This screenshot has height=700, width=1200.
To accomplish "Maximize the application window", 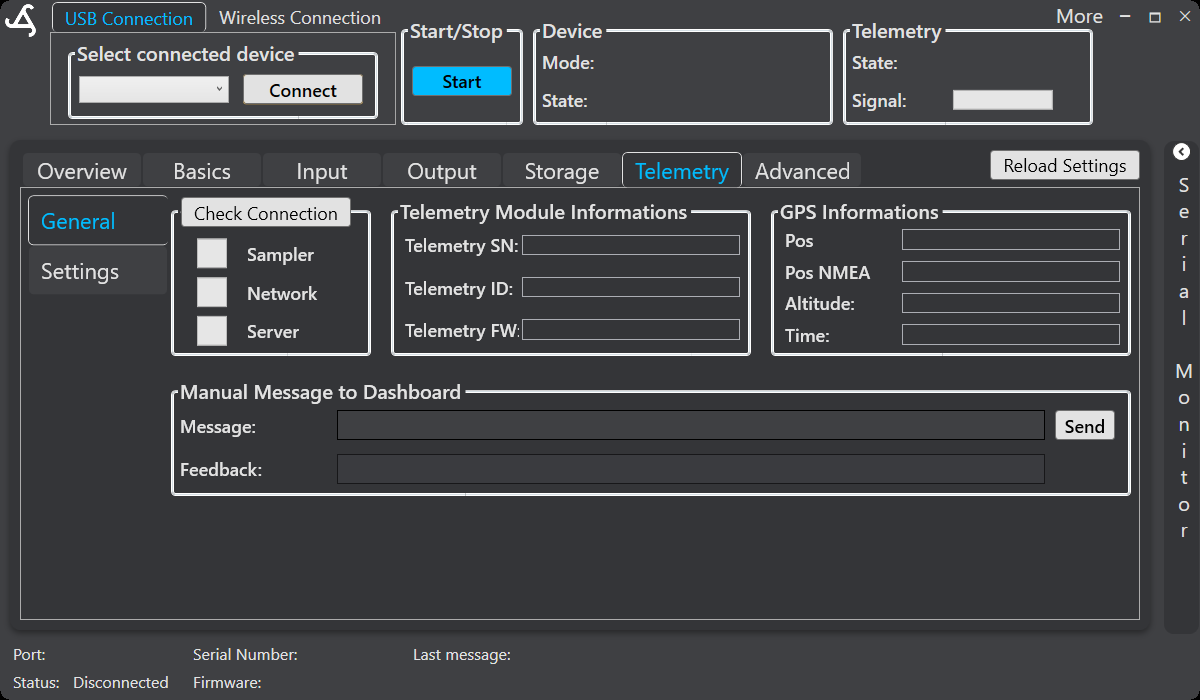I will click(x=1155, y=17).
